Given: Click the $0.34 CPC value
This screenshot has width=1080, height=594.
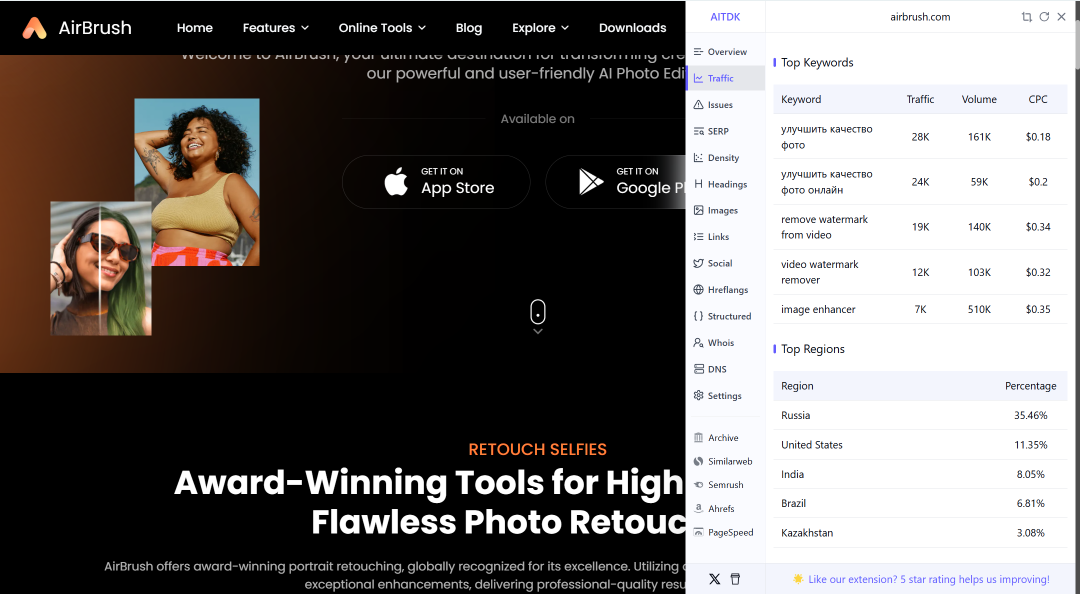Looking at the screenshot, I should point(1038,227).
